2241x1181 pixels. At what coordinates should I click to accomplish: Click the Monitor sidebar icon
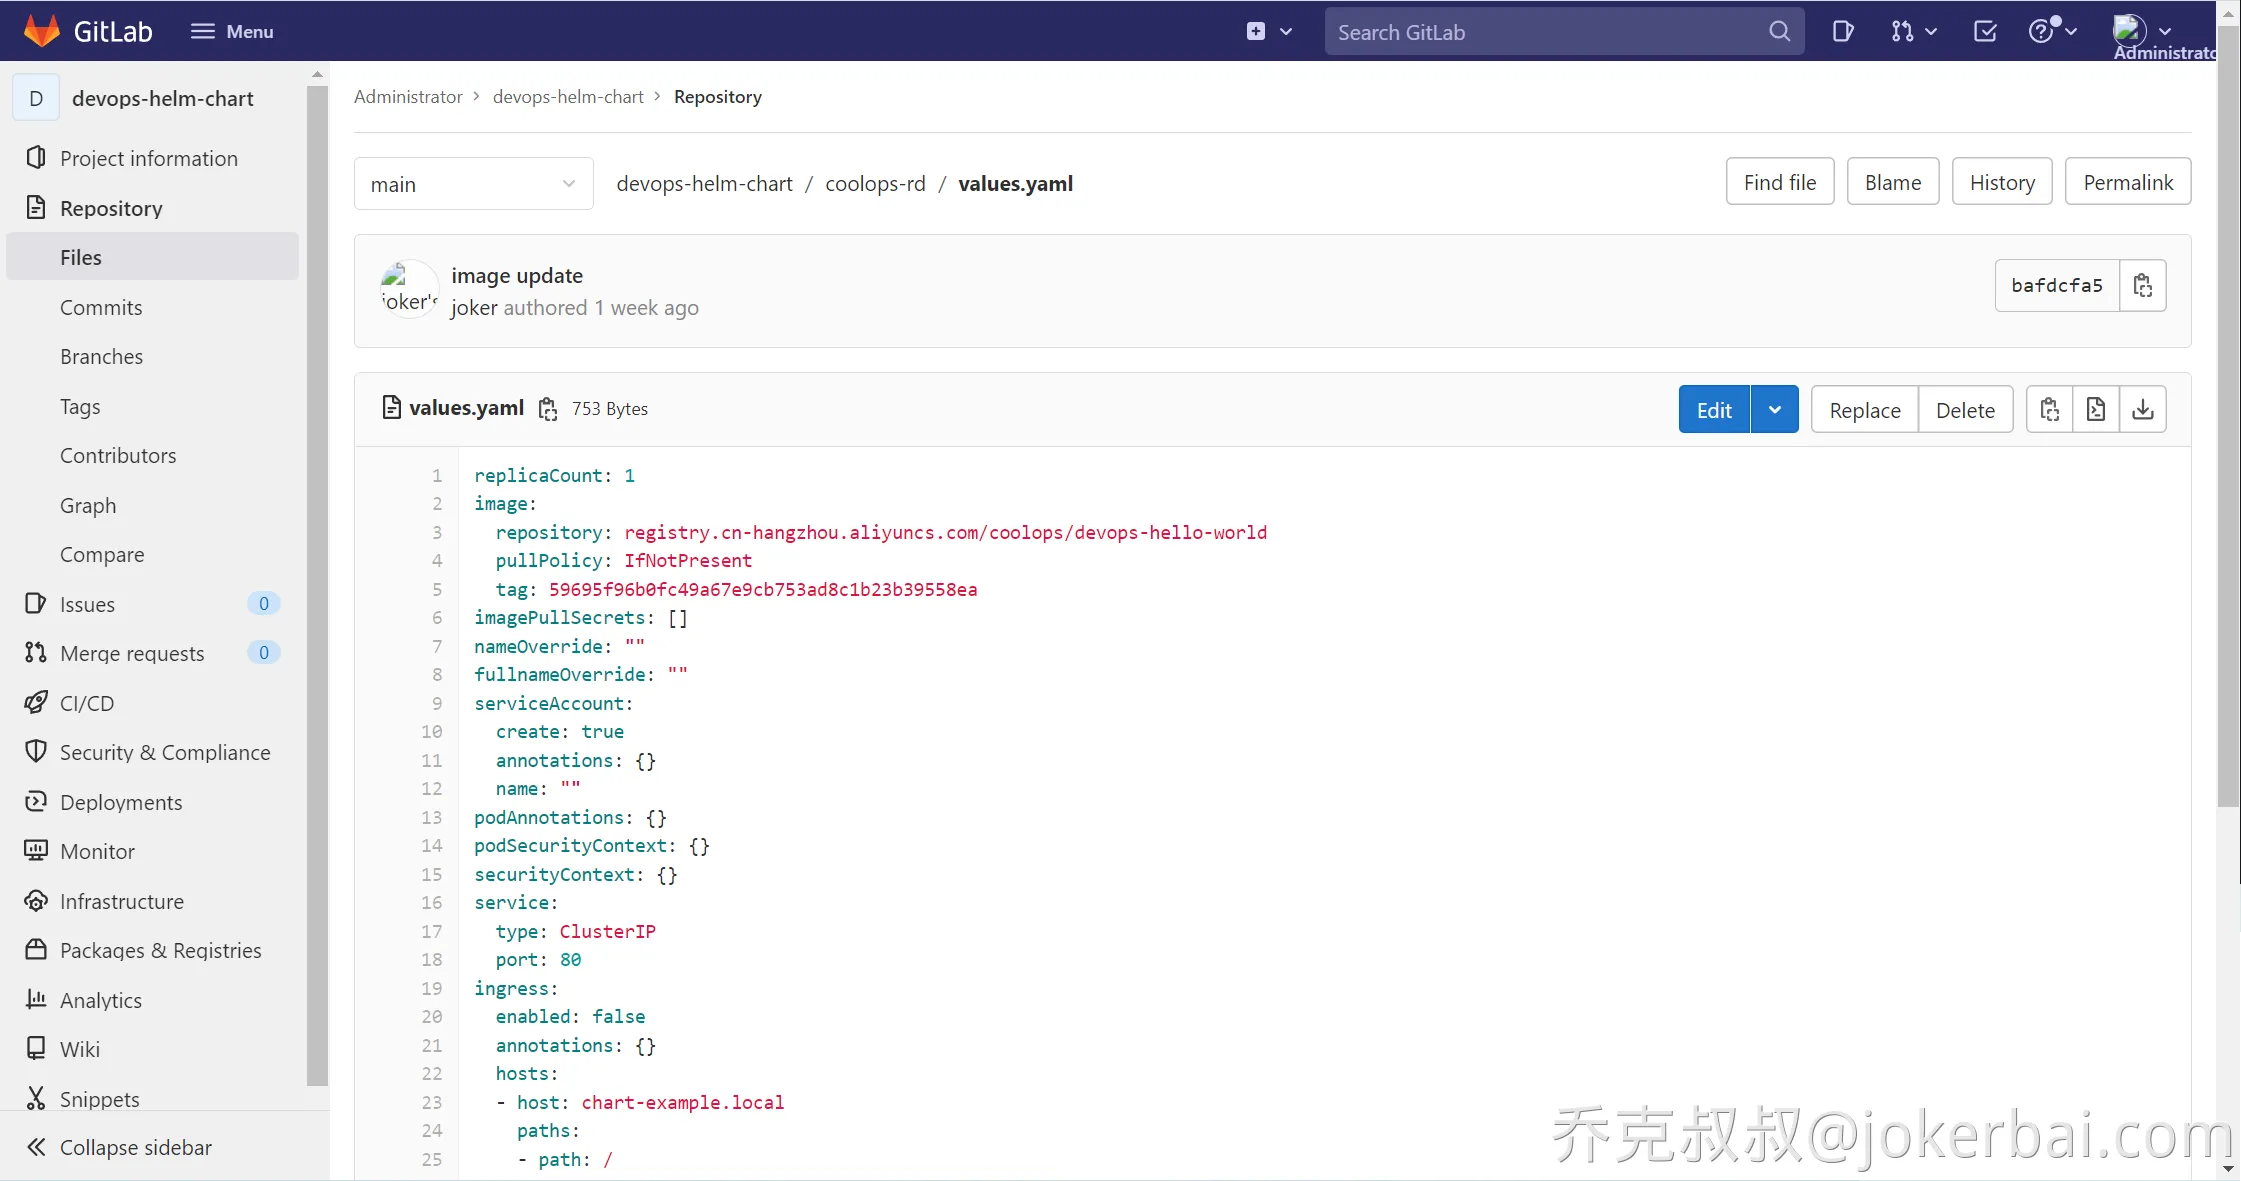click(x=35, y=851)
